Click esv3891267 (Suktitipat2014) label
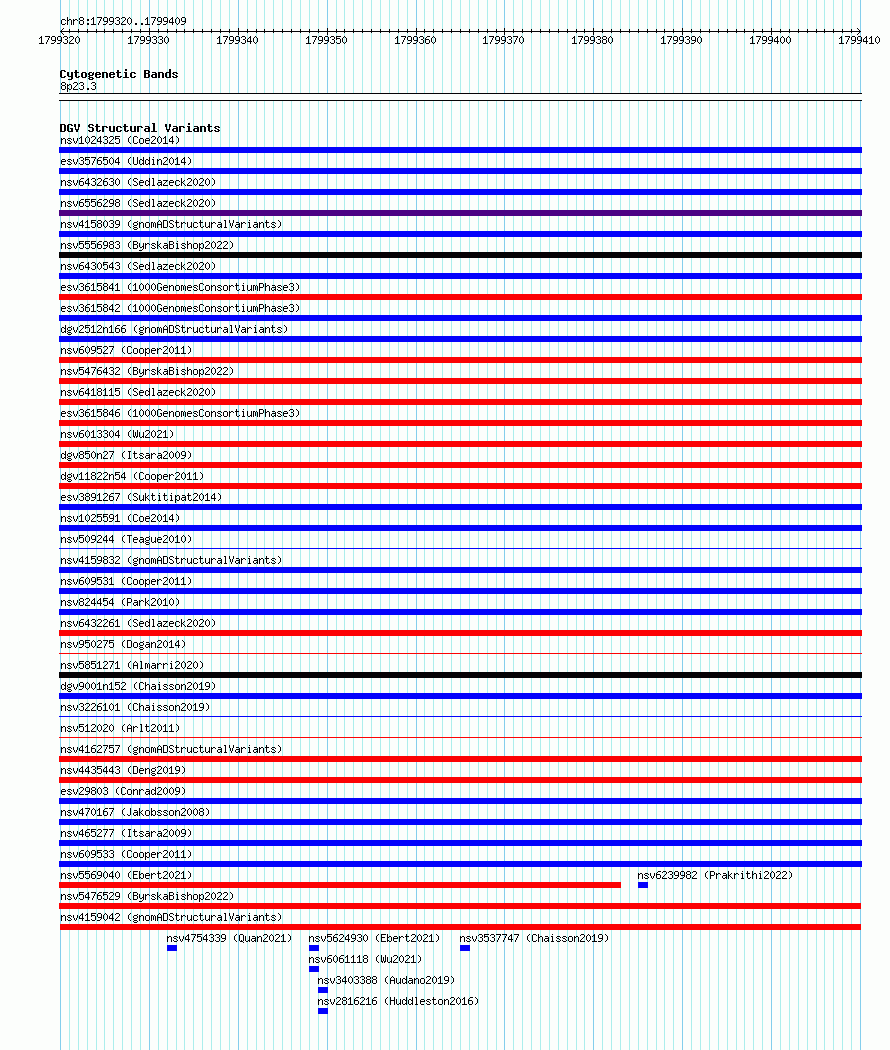This screenshot has height=1050, width=890. [141, 497]
